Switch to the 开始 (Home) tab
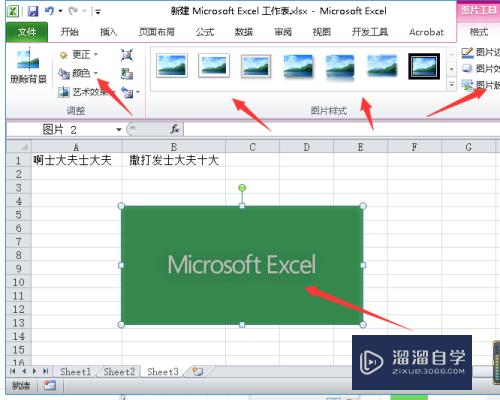 (x=69, y=32)
